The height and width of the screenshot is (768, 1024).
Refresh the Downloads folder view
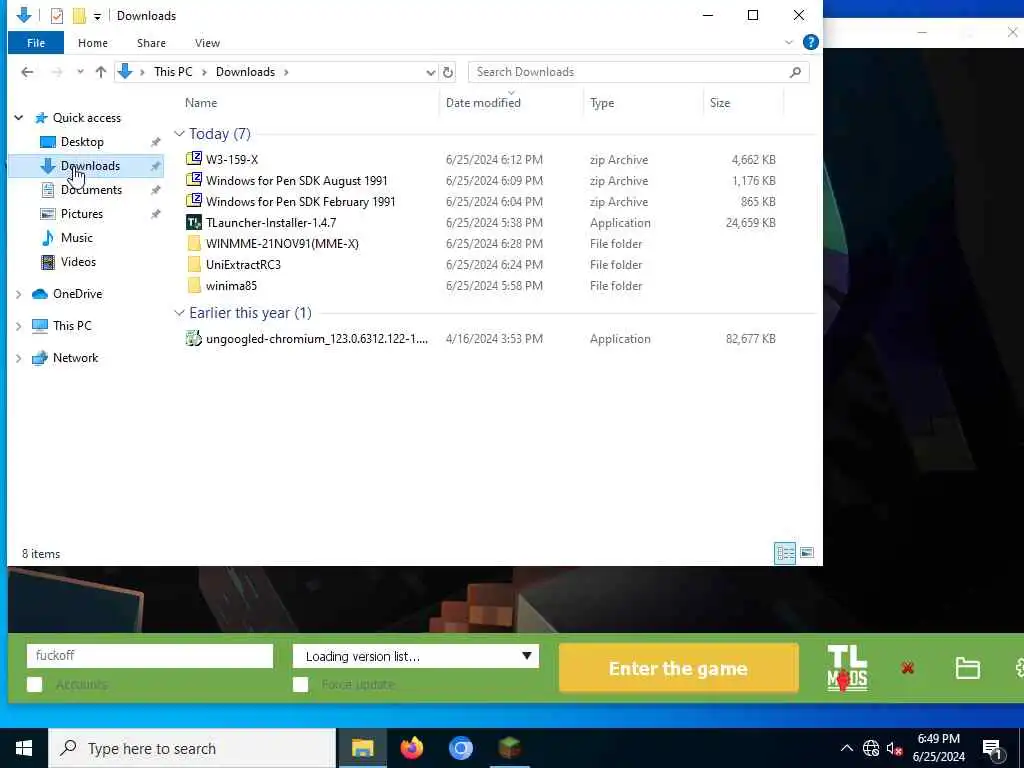(448, 72)
